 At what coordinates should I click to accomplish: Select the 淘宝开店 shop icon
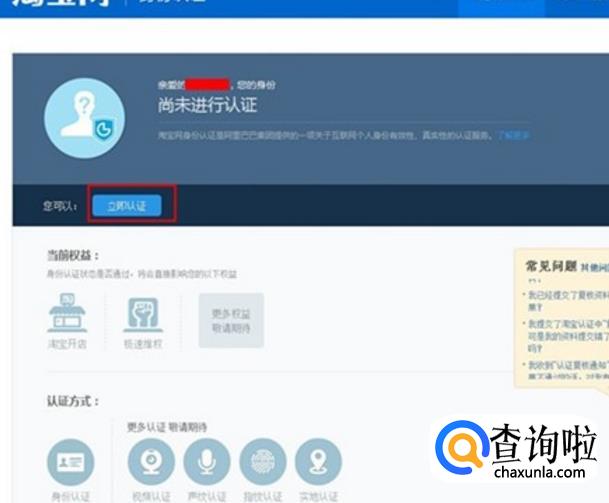pyautogui.click(x=67, y=313)
